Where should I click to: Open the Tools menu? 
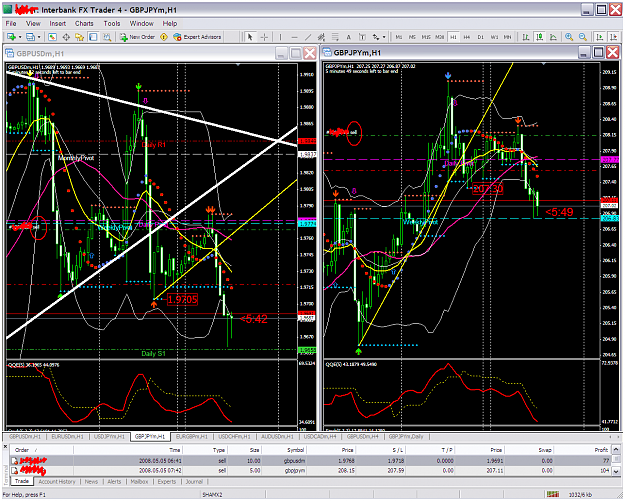[112, 24]
